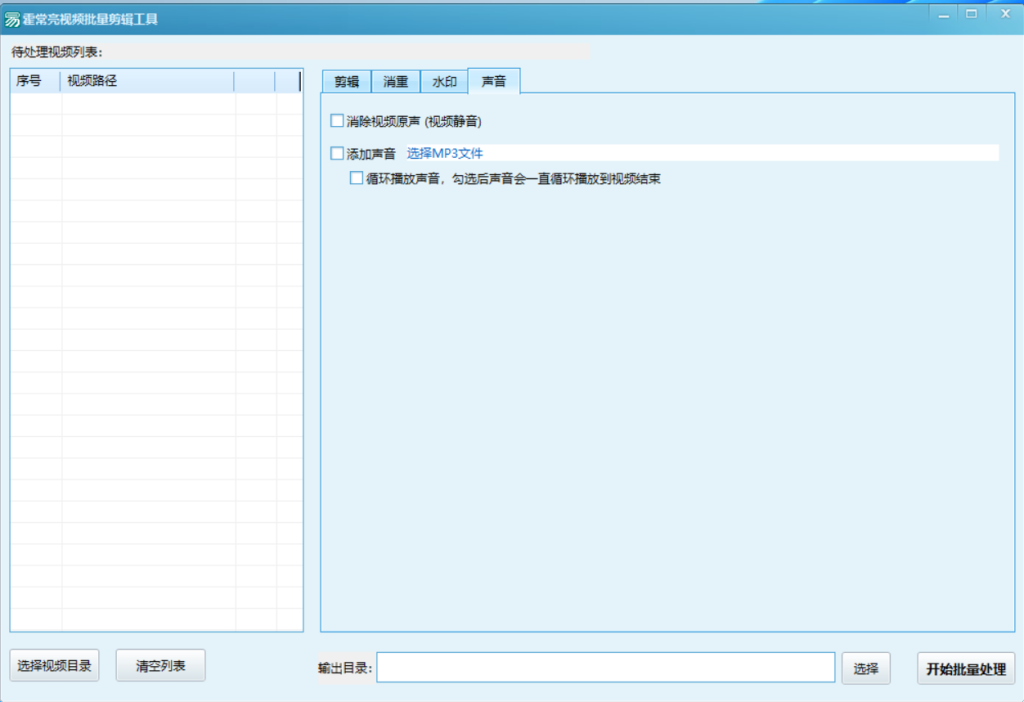Screen dimensions: 1024x702
Task: Toggle the 循环播放声音 checkbox
Action: click(x=356, y=179)
